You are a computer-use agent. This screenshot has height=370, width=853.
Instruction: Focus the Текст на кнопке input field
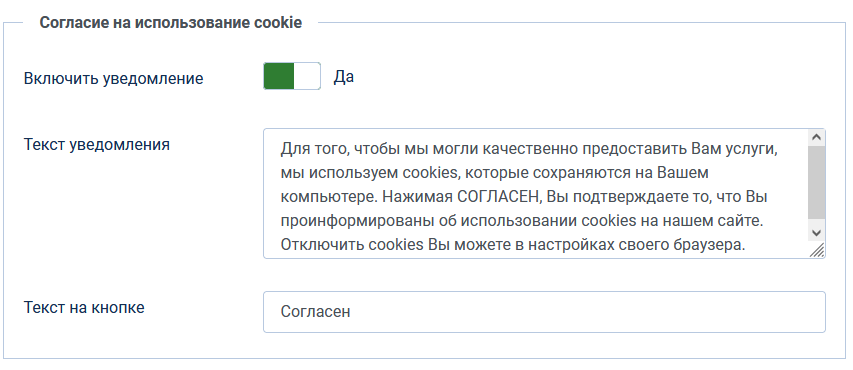(544, 312)
